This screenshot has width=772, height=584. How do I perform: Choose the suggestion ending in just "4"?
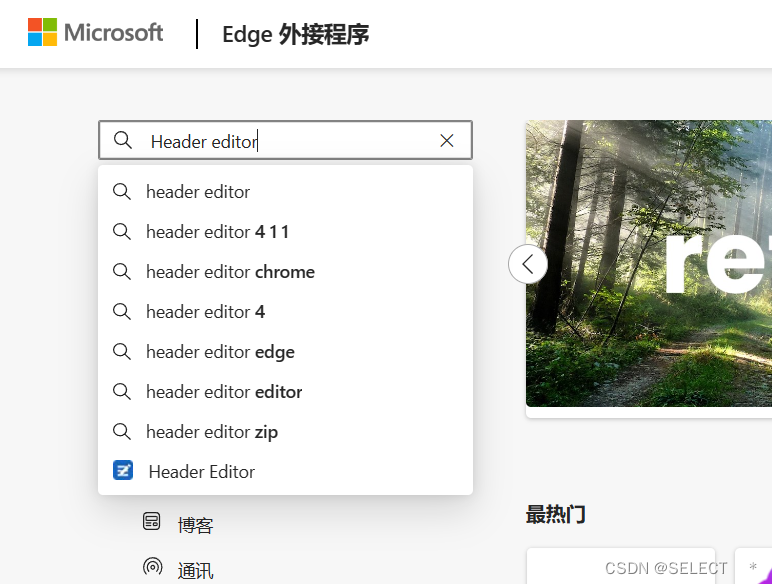point(286,312)
